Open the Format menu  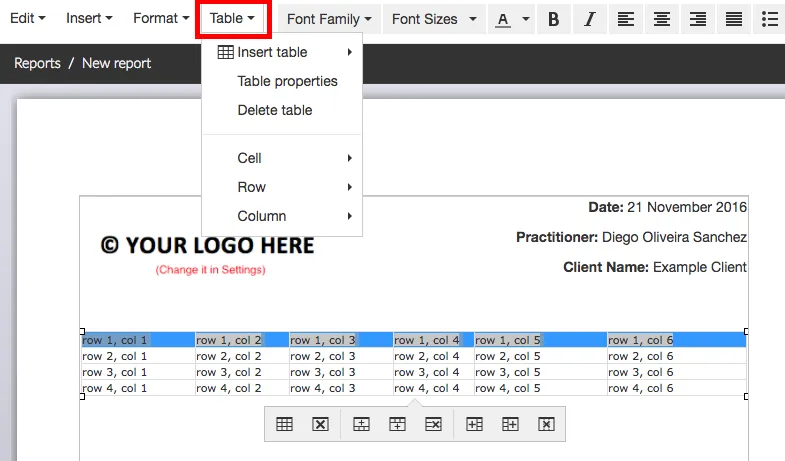tap(161, 18)
